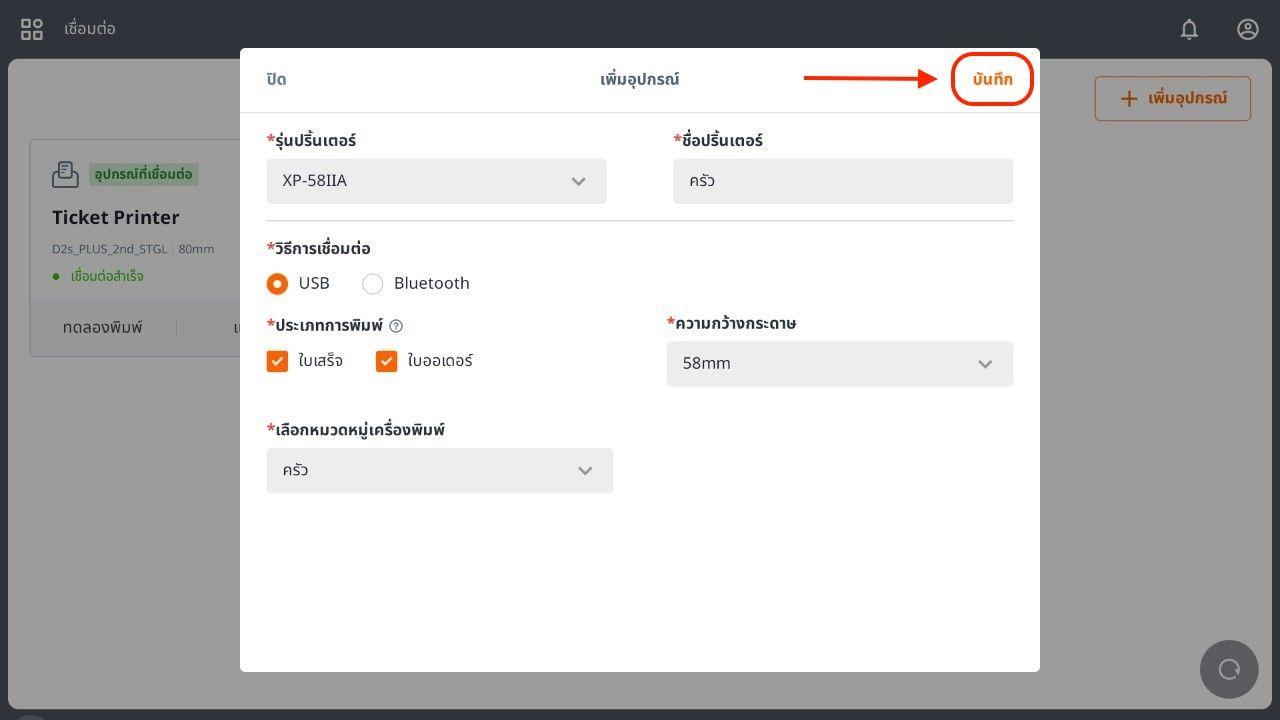Click the อุปกรณ์ที่เชื่อมต่อ connected device badge
This screenshot has height=720, width=1280.
[144, 174]
